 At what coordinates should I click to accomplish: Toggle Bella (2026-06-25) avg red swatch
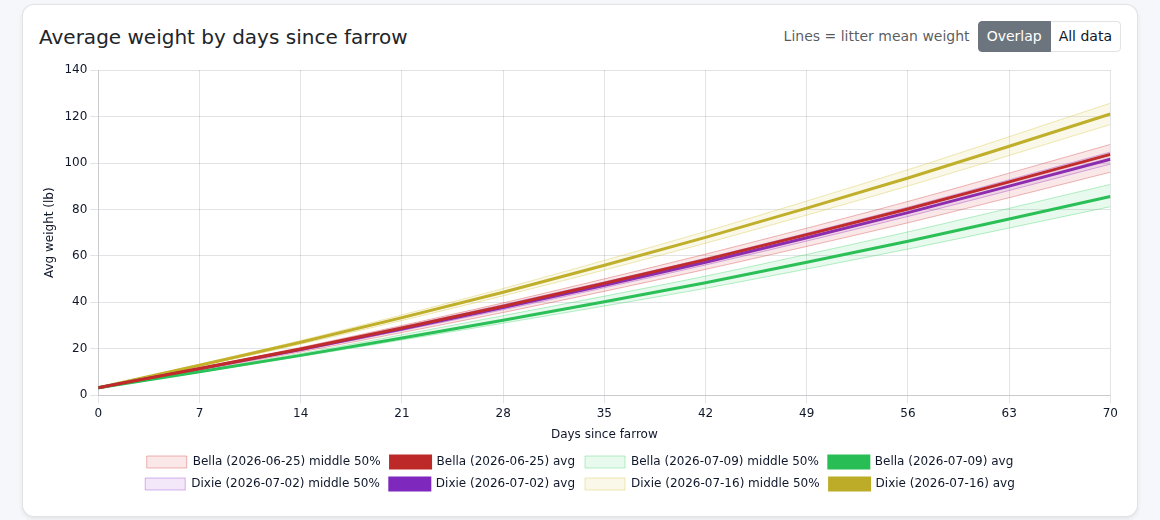[x=410, y=462]
